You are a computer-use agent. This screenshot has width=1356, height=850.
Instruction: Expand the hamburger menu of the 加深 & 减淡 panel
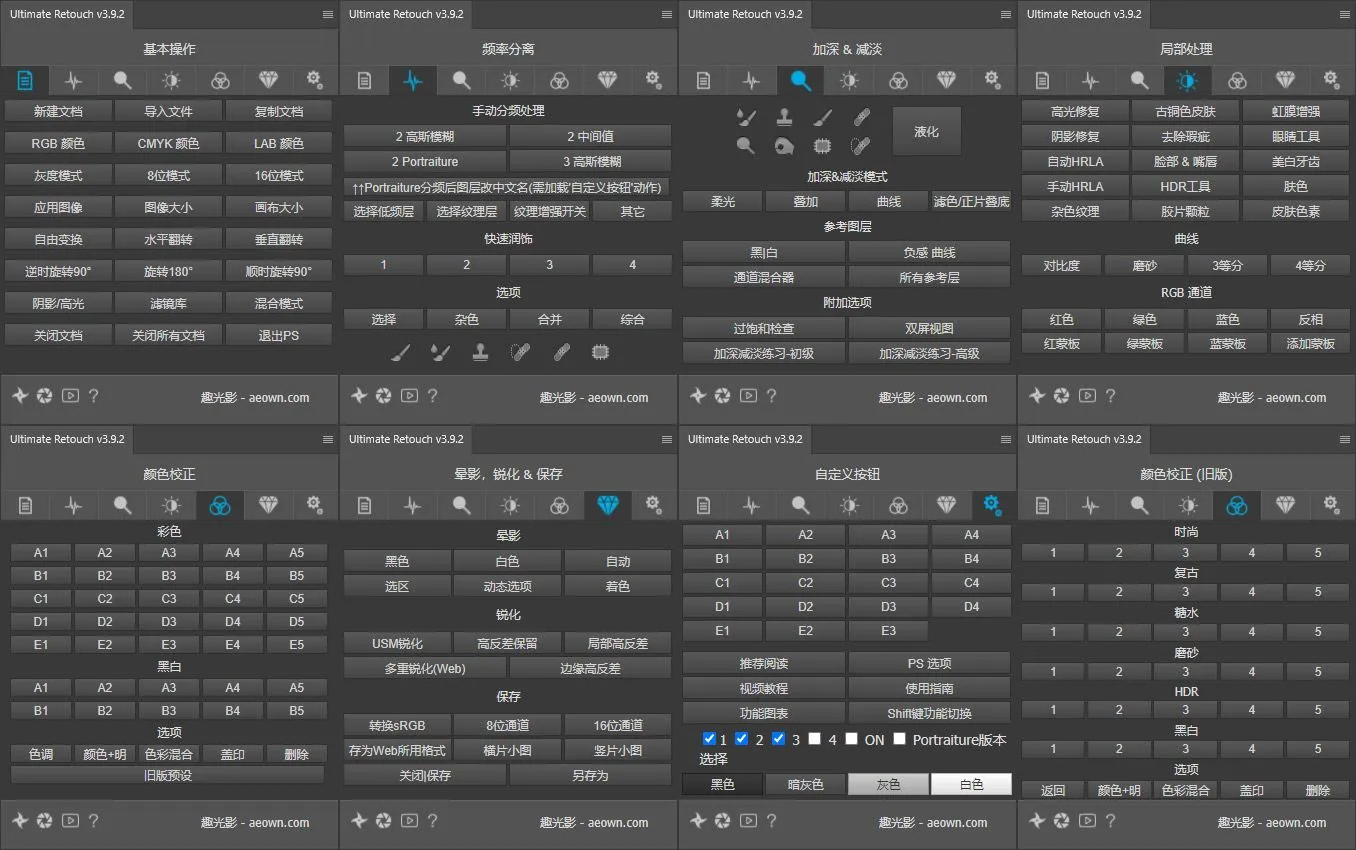1006,15
